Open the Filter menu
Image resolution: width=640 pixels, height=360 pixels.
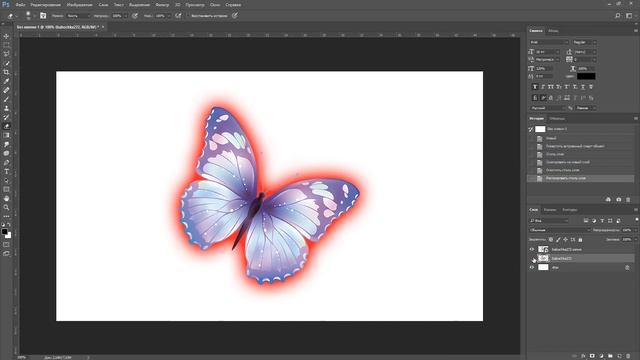click(162, 5)
